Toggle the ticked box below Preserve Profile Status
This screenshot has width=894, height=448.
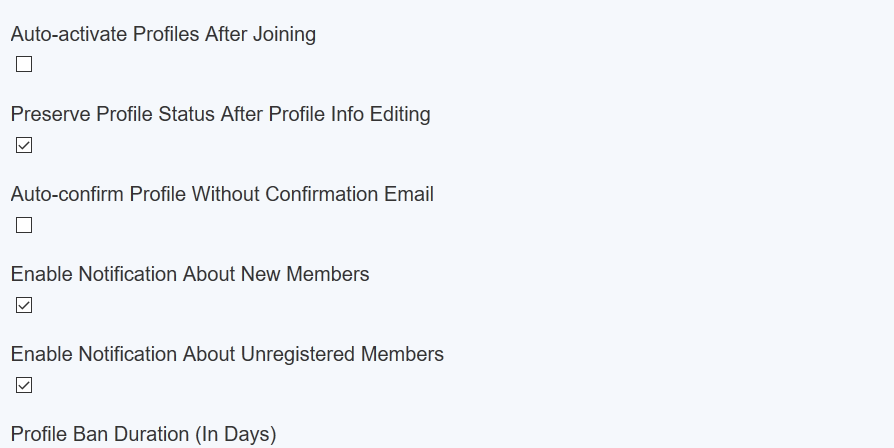click(24, 145)
